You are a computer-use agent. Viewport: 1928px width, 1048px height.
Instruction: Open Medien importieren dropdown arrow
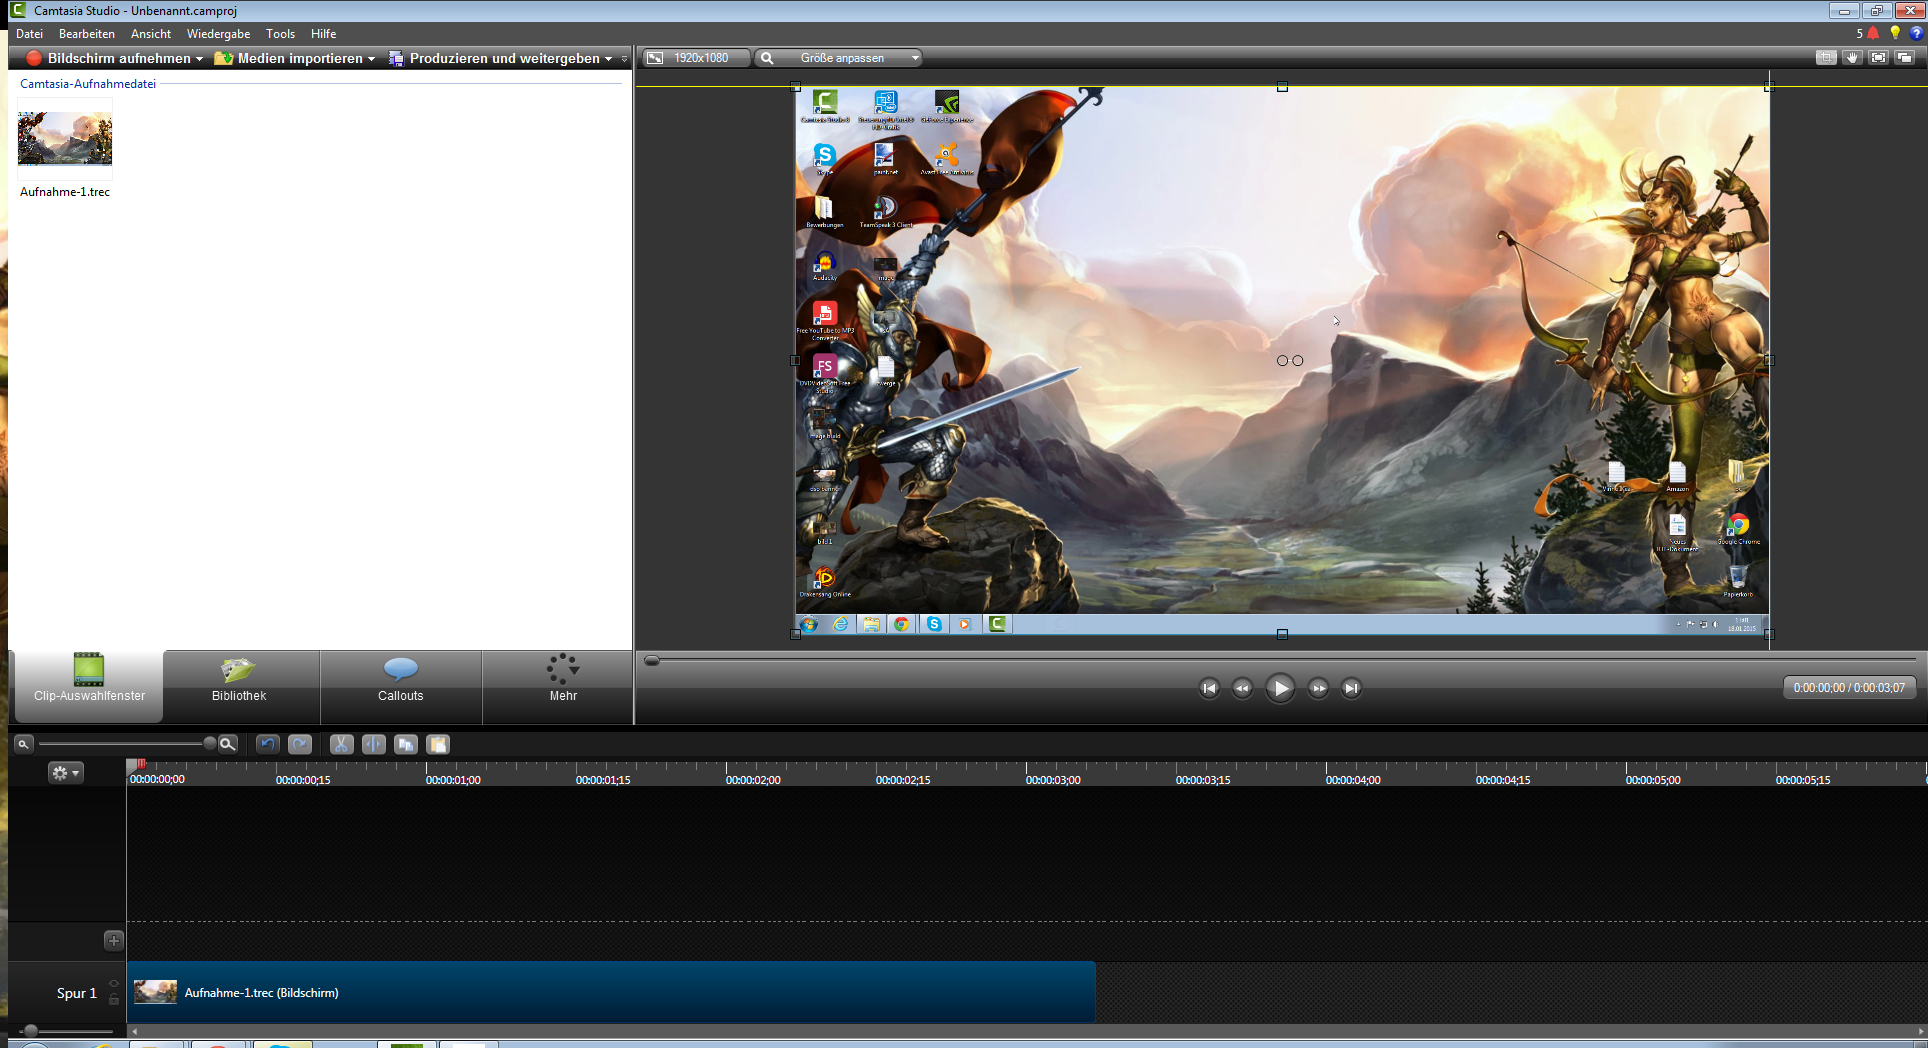click(x=371, y=59)
